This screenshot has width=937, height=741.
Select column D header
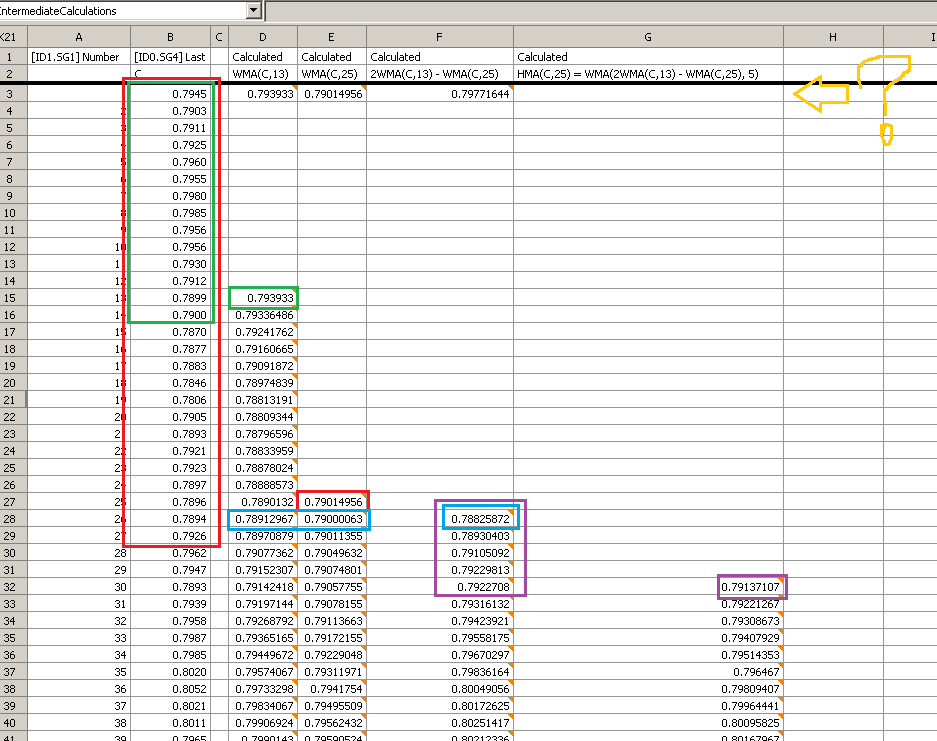pos(263,37)
